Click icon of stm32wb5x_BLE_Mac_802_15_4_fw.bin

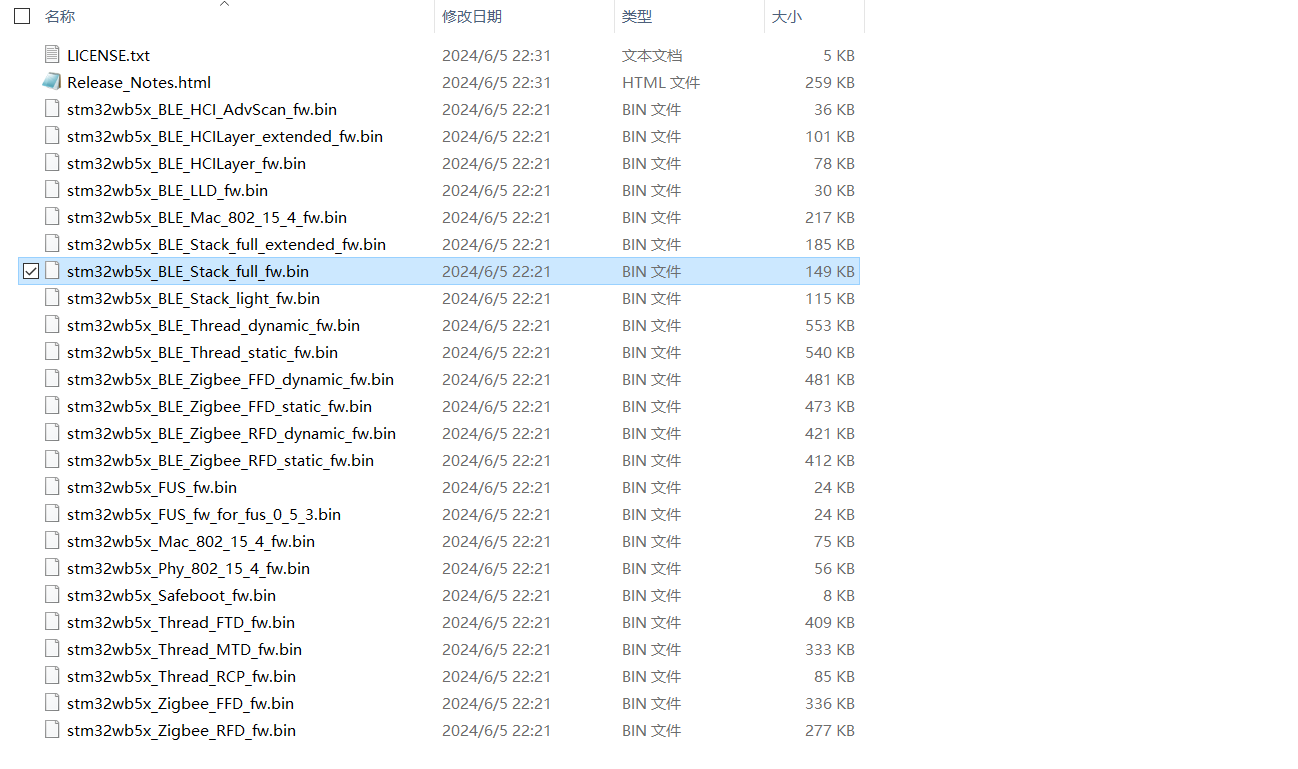coord(52,217)
